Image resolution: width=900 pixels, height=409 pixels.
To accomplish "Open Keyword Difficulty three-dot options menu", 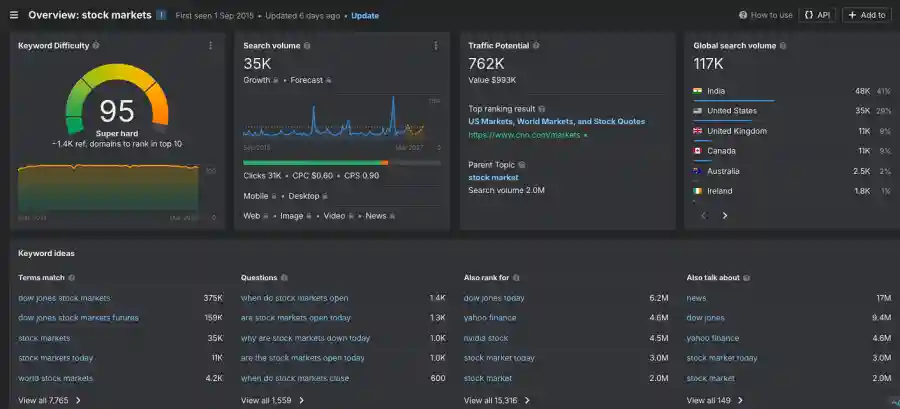I will point(210,46).
